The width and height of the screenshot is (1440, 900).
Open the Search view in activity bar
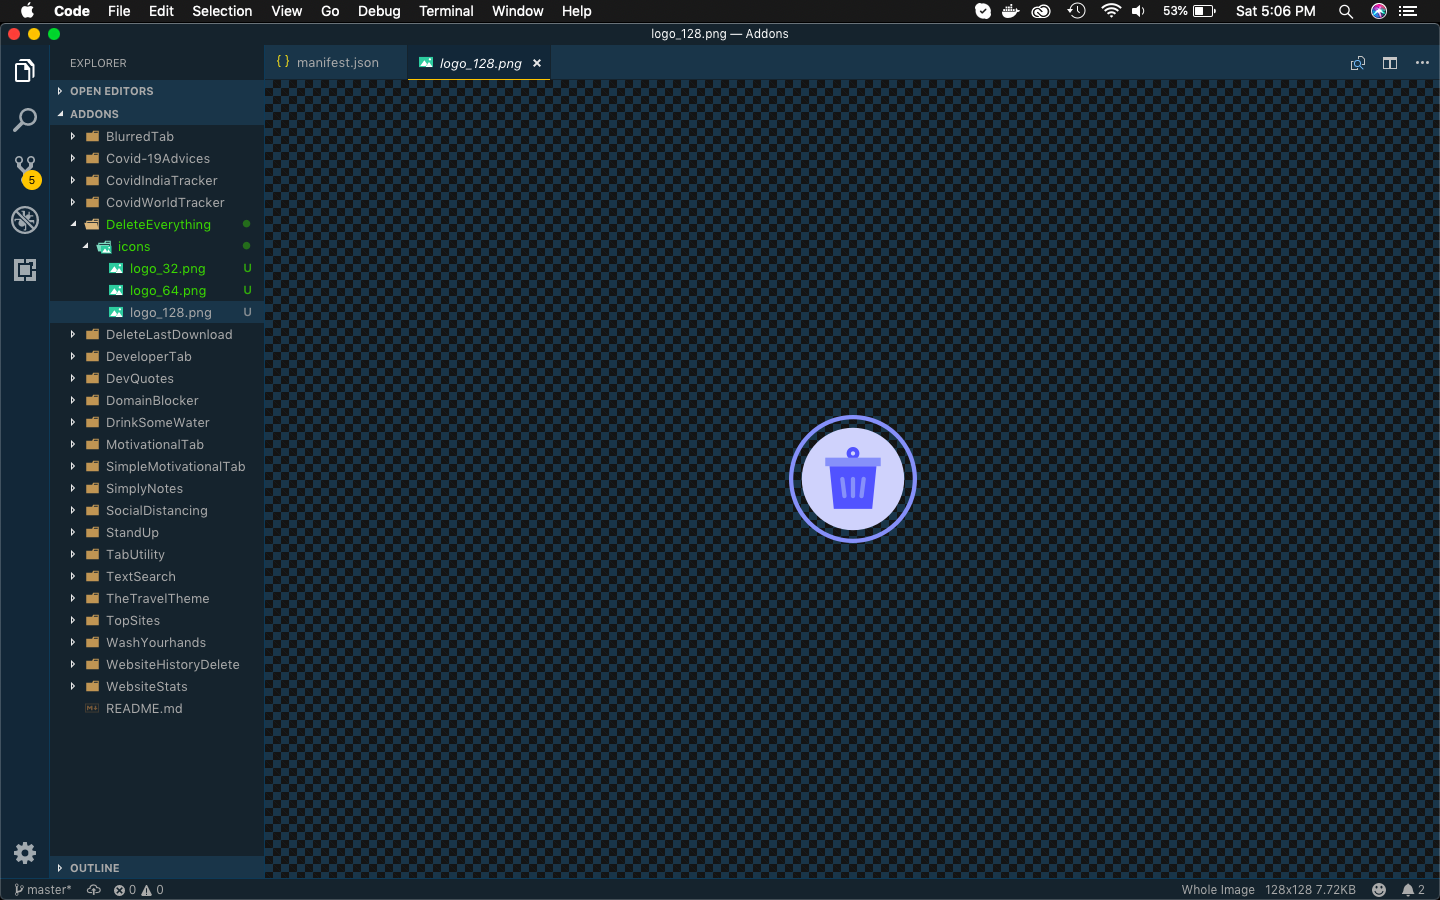pos(25,121)
